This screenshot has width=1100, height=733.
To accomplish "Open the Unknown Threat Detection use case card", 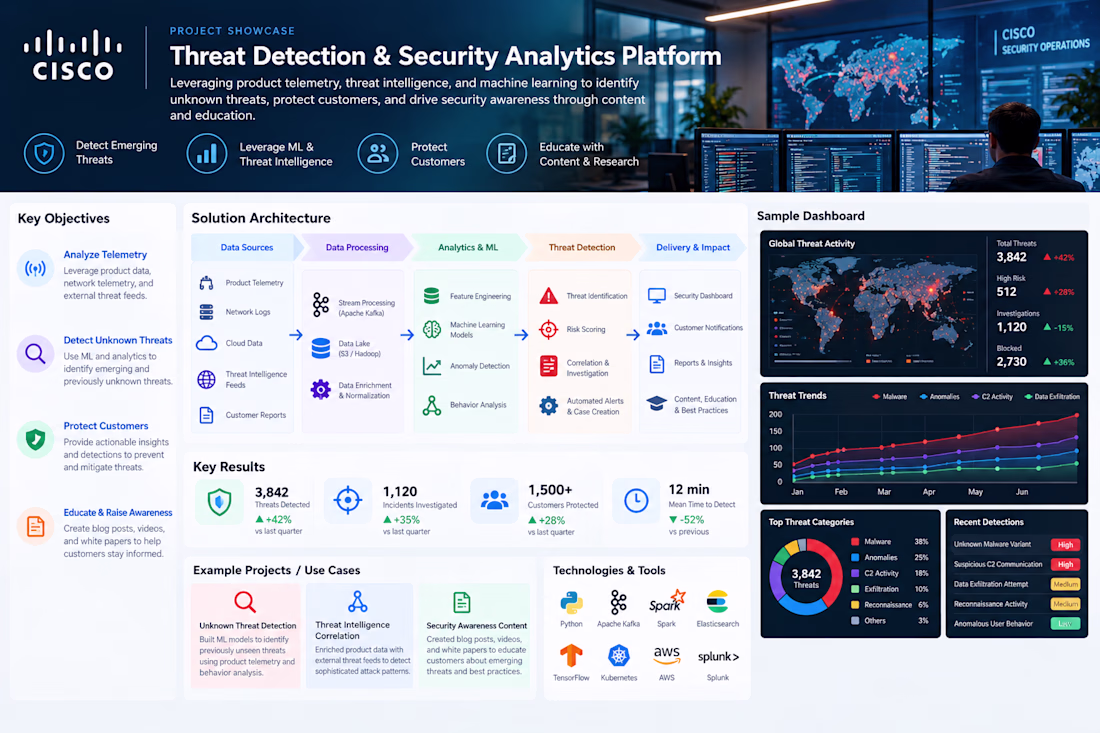I will click(246, 636).
